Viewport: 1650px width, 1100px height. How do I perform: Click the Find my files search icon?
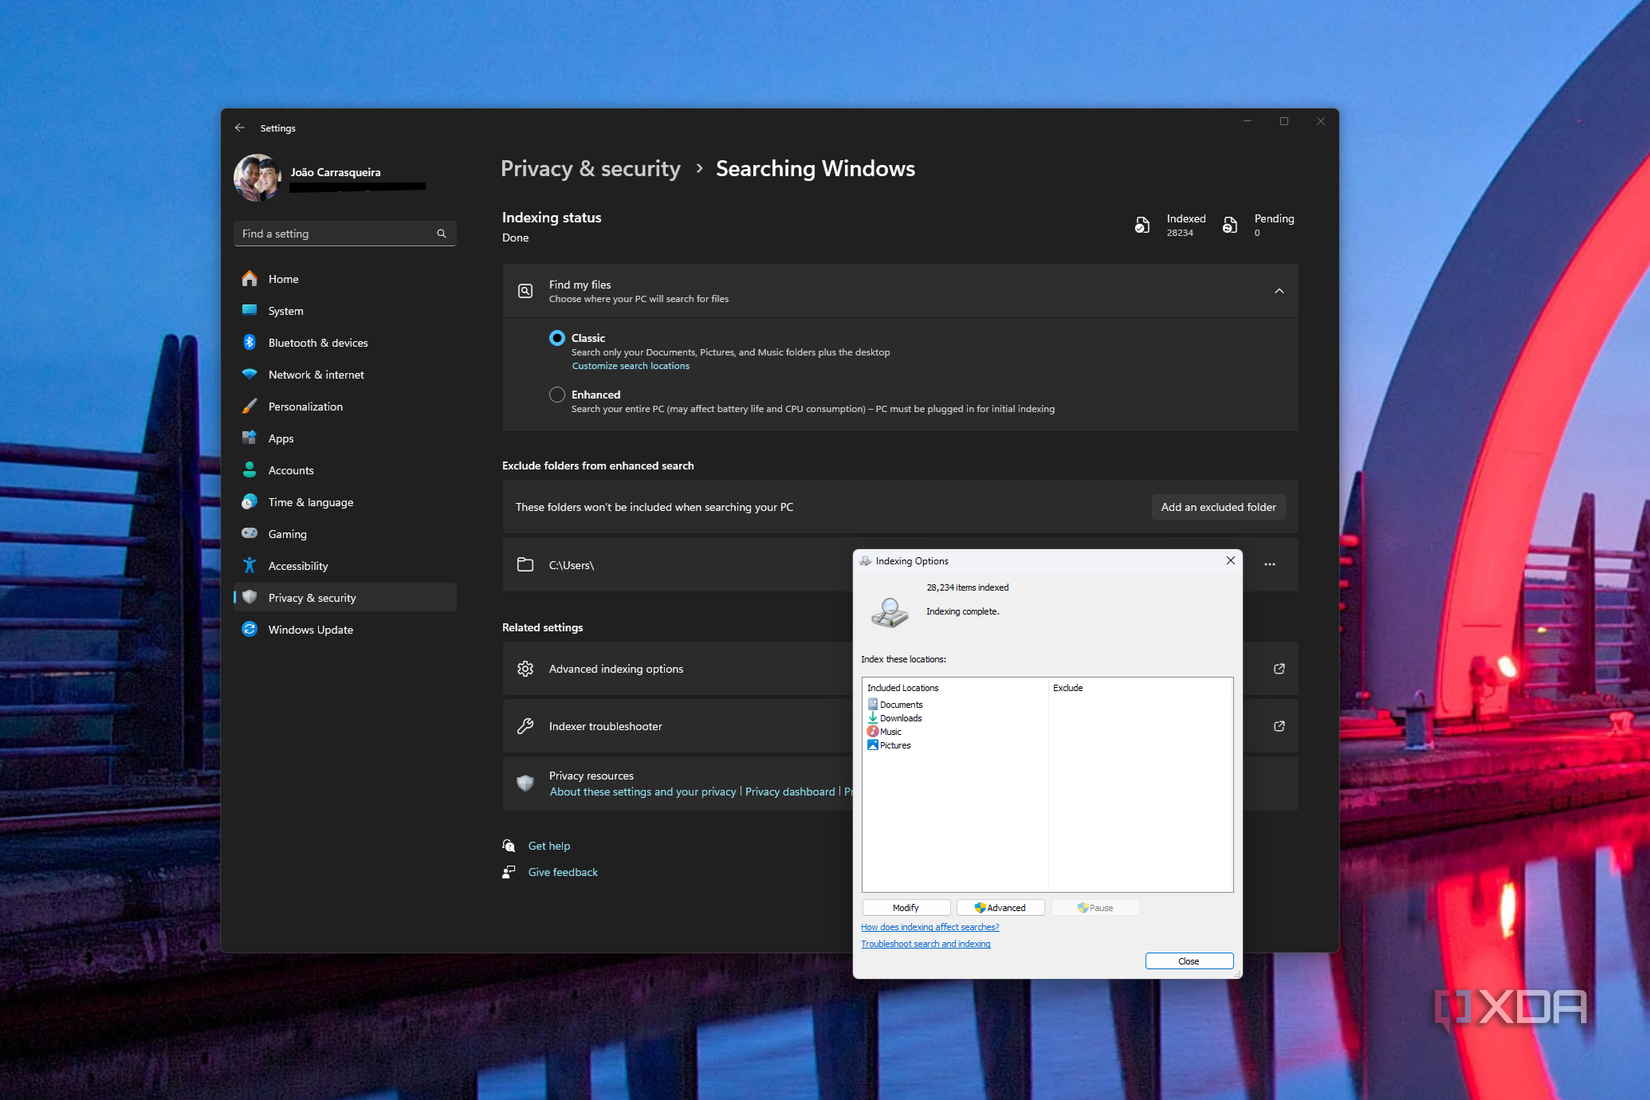click(x=525, y=291)
